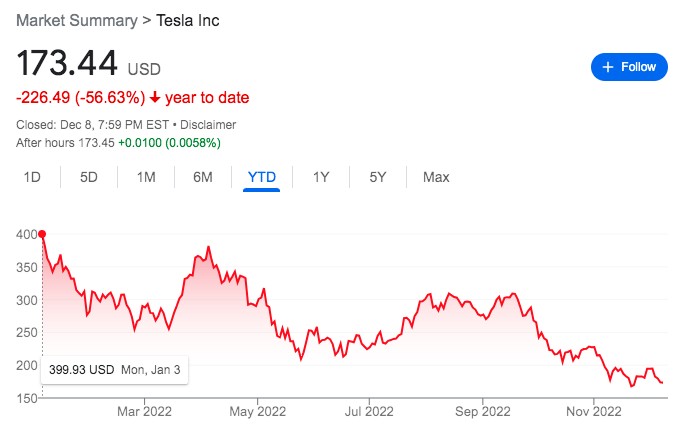684x439 pixels.
Task: Click the Sep 2022 axis label
Action: 482,410
